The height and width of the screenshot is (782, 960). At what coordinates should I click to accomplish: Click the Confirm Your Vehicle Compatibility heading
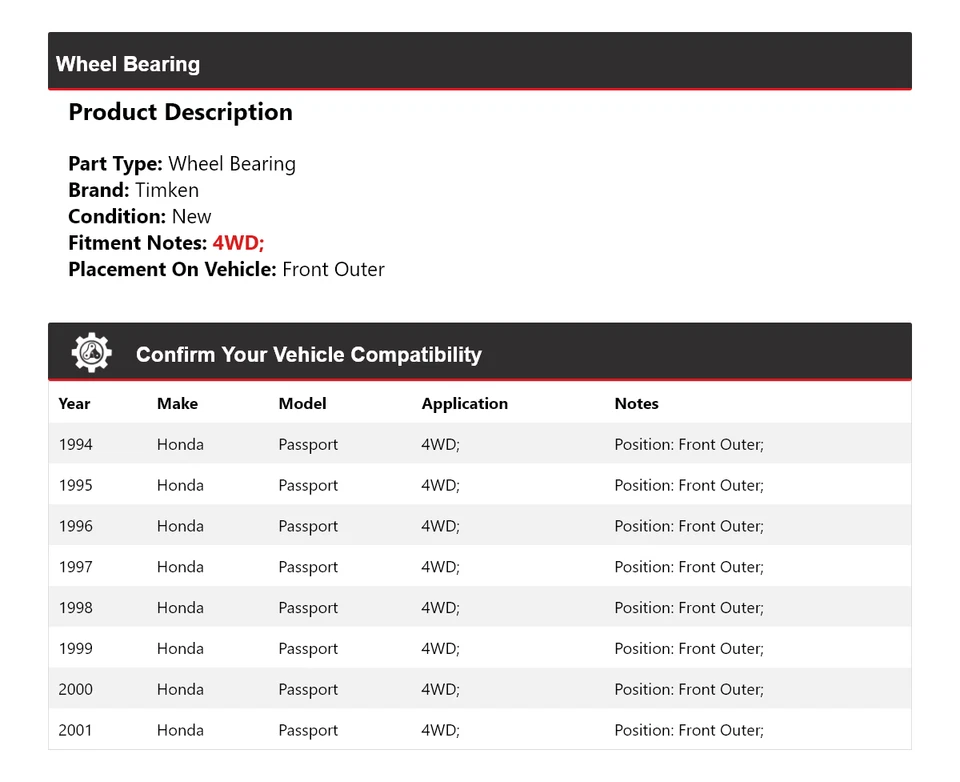[x=308, y=355]
